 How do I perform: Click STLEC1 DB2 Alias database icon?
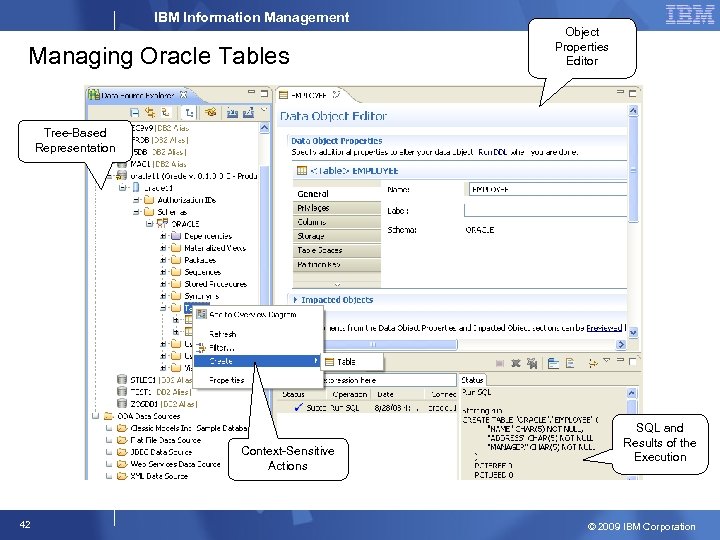pyautogui.click(x=122, y=379)
